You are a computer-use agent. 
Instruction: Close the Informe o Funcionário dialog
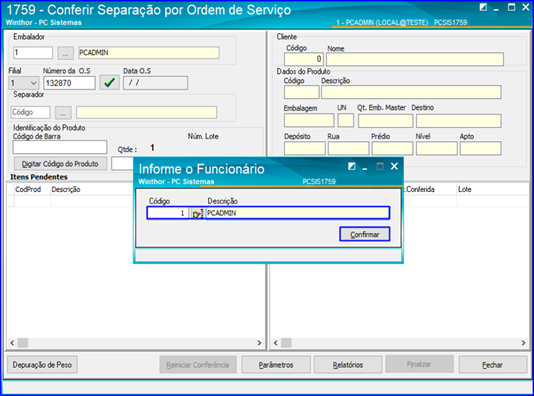pyautogui.click(x=394, y=166)
